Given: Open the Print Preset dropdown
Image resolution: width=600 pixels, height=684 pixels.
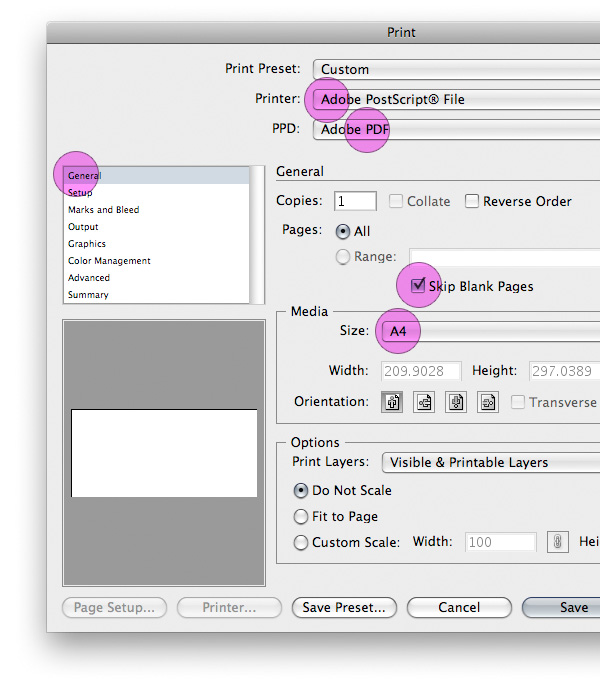Looking at the screenshot, I should pyautogui.click(x=456, y=69).
